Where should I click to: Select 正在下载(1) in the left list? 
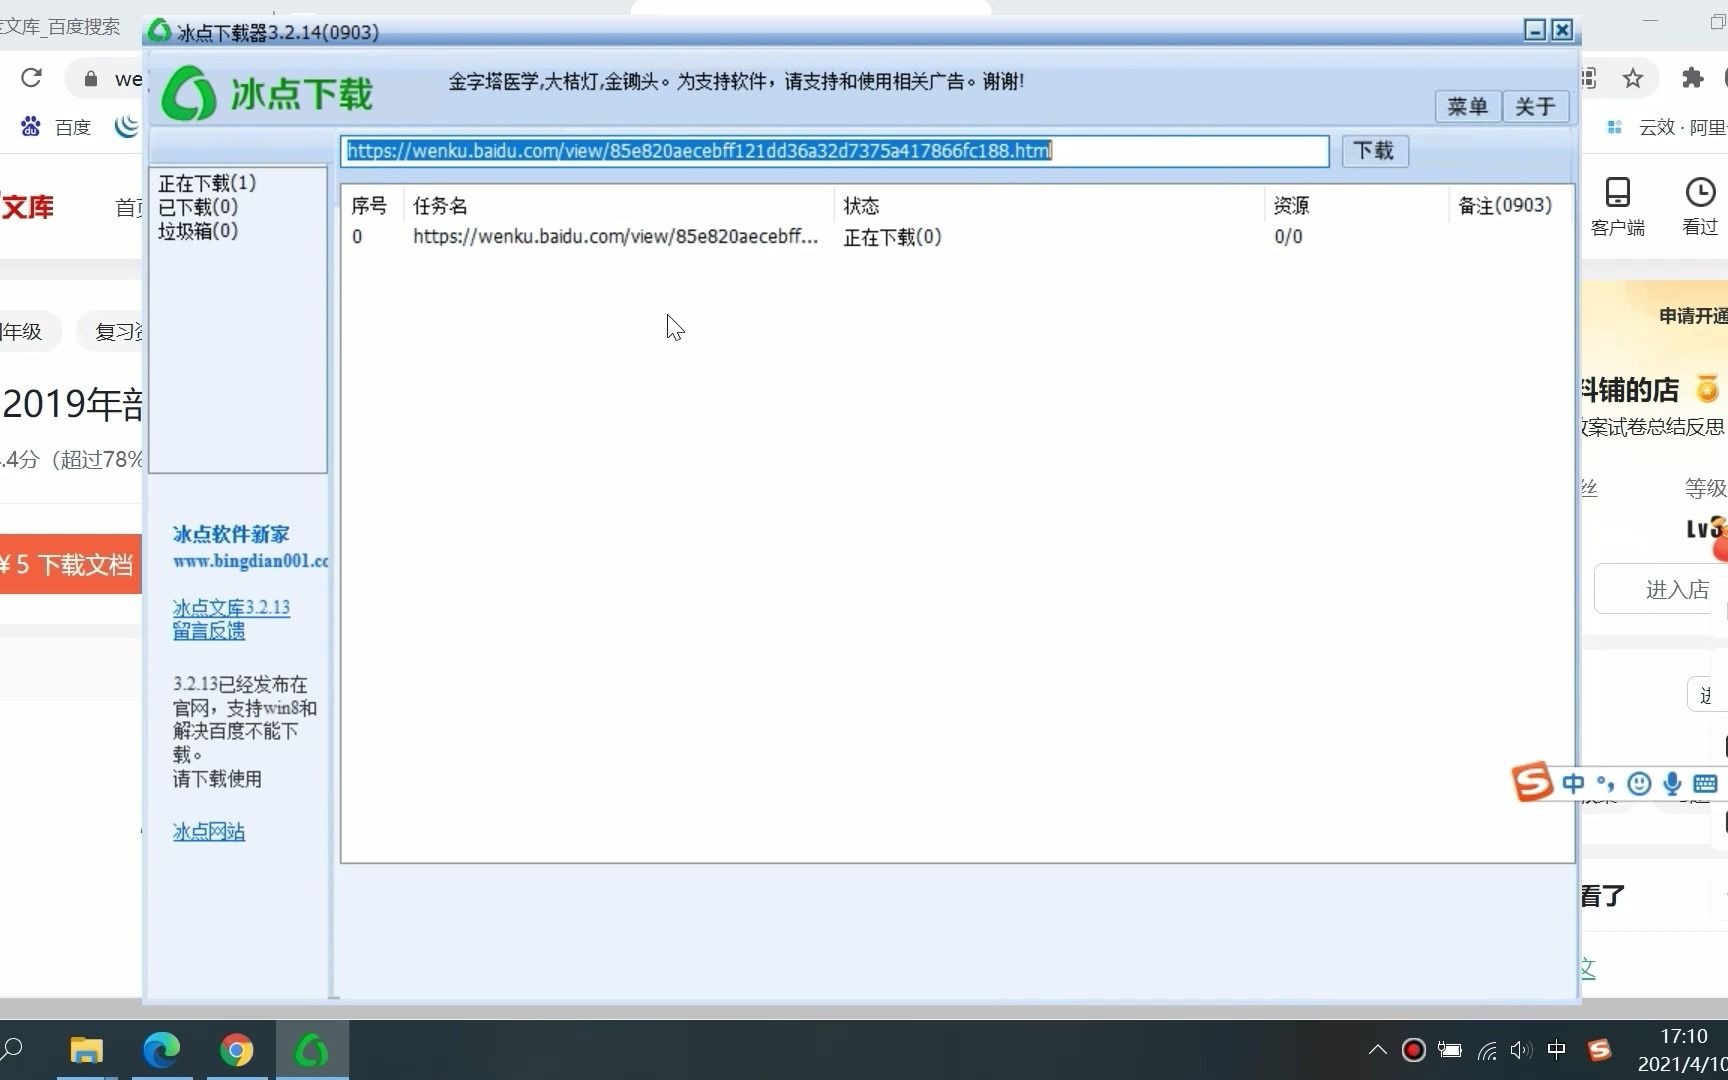[x=207, y=183]
